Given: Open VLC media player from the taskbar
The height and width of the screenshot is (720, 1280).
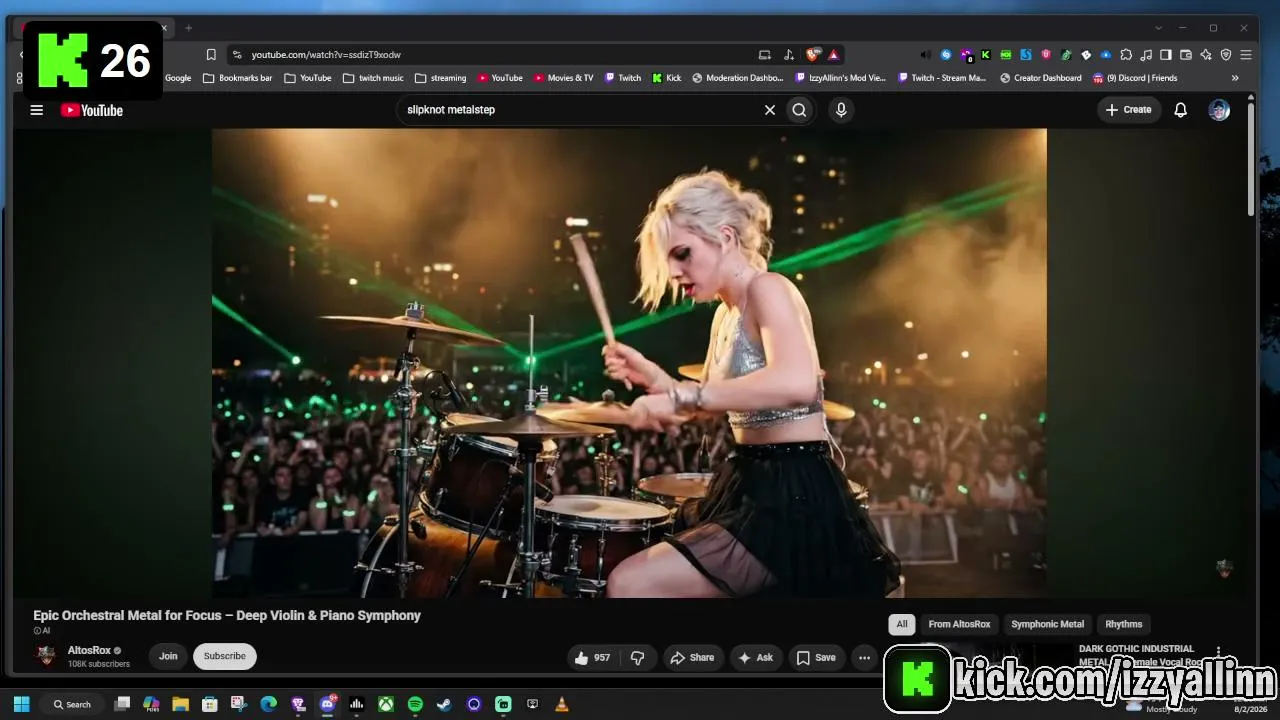Looking at the screenshot, I should click(x=562, y=704).
